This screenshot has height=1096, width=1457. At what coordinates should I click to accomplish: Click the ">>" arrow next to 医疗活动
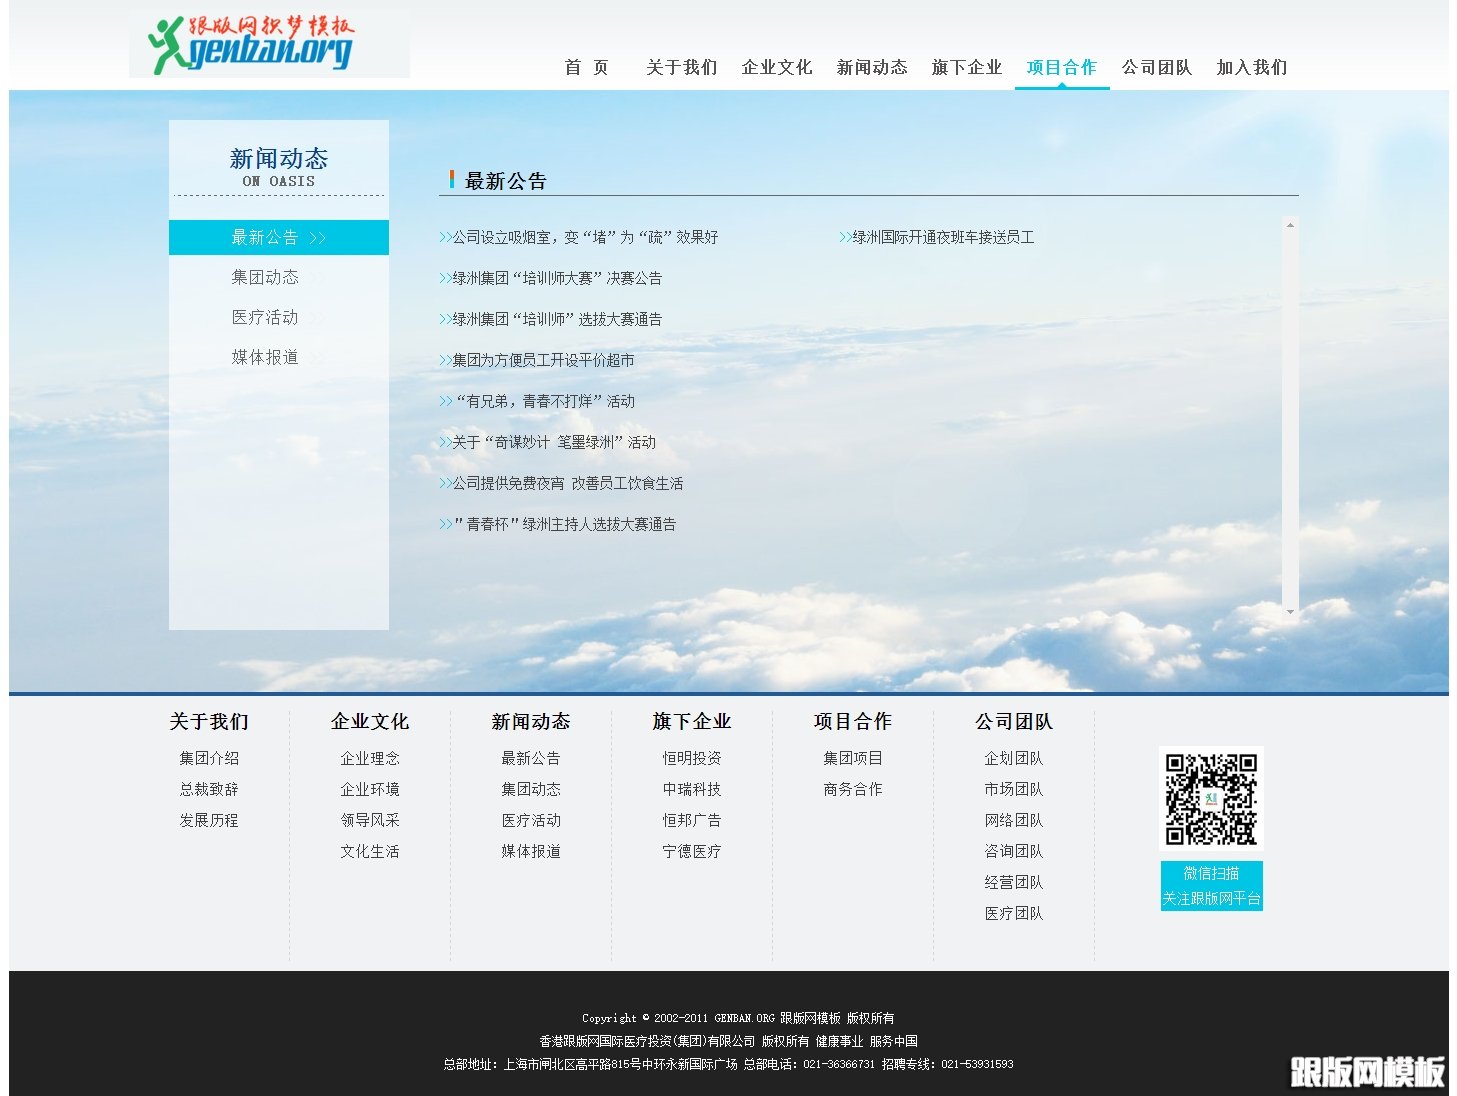[318, 317]
